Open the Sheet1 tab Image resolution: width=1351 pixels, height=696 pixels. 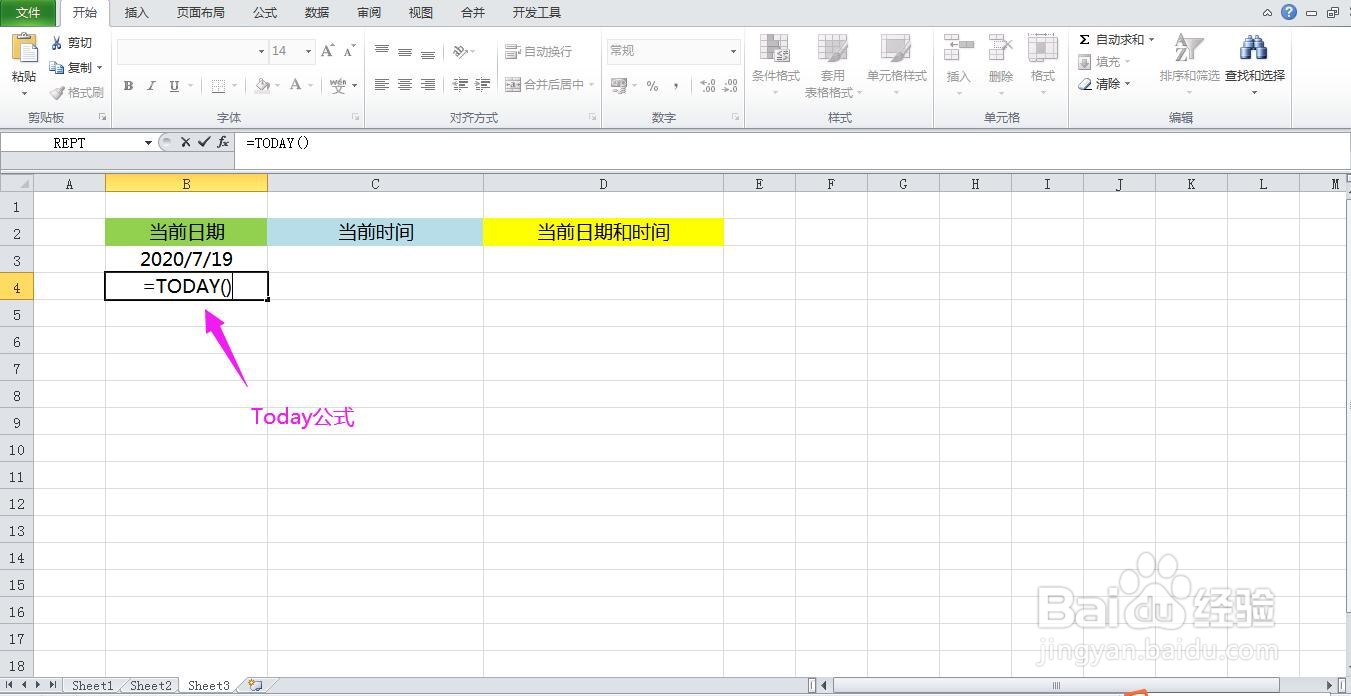[x=92, y=686]
